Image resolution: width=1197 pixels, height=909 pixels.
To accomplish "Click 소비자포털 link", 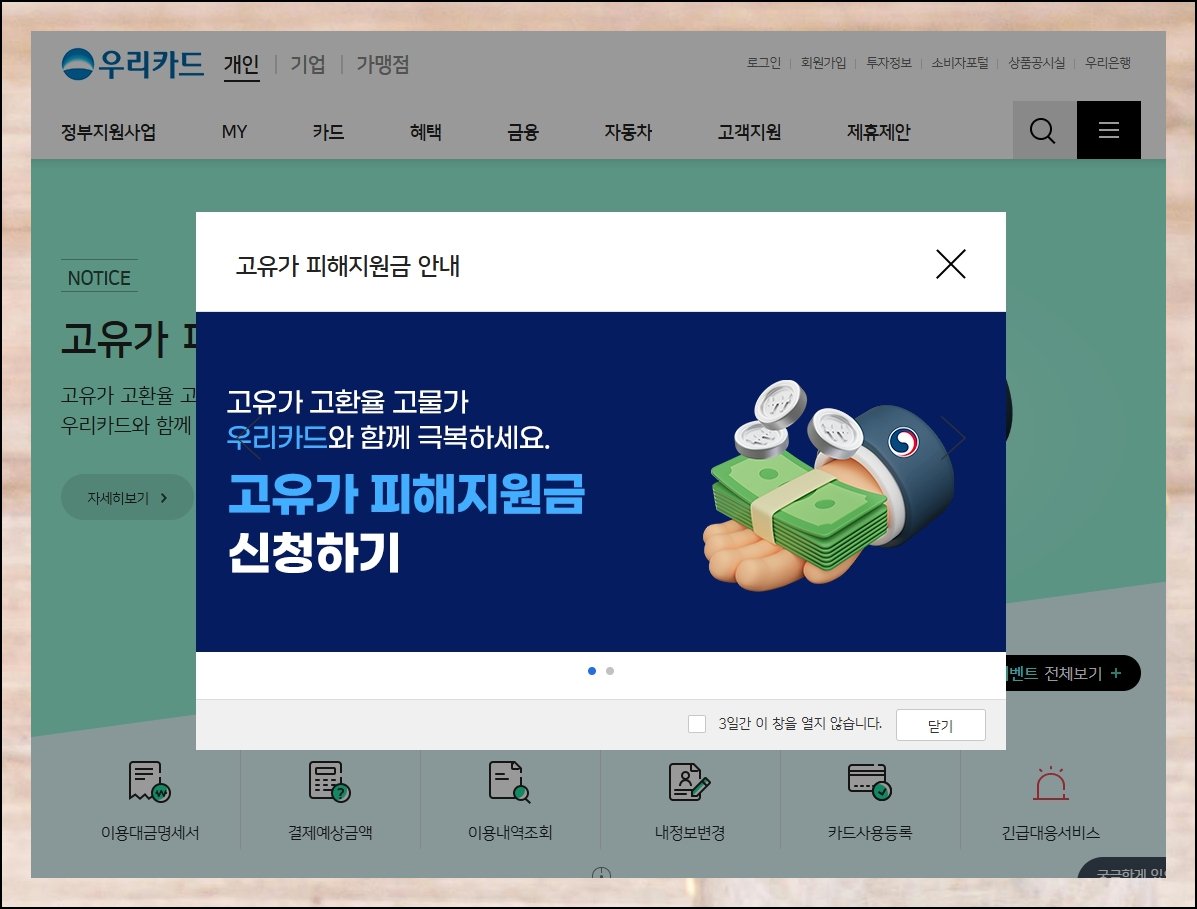I will coord(960,63).
